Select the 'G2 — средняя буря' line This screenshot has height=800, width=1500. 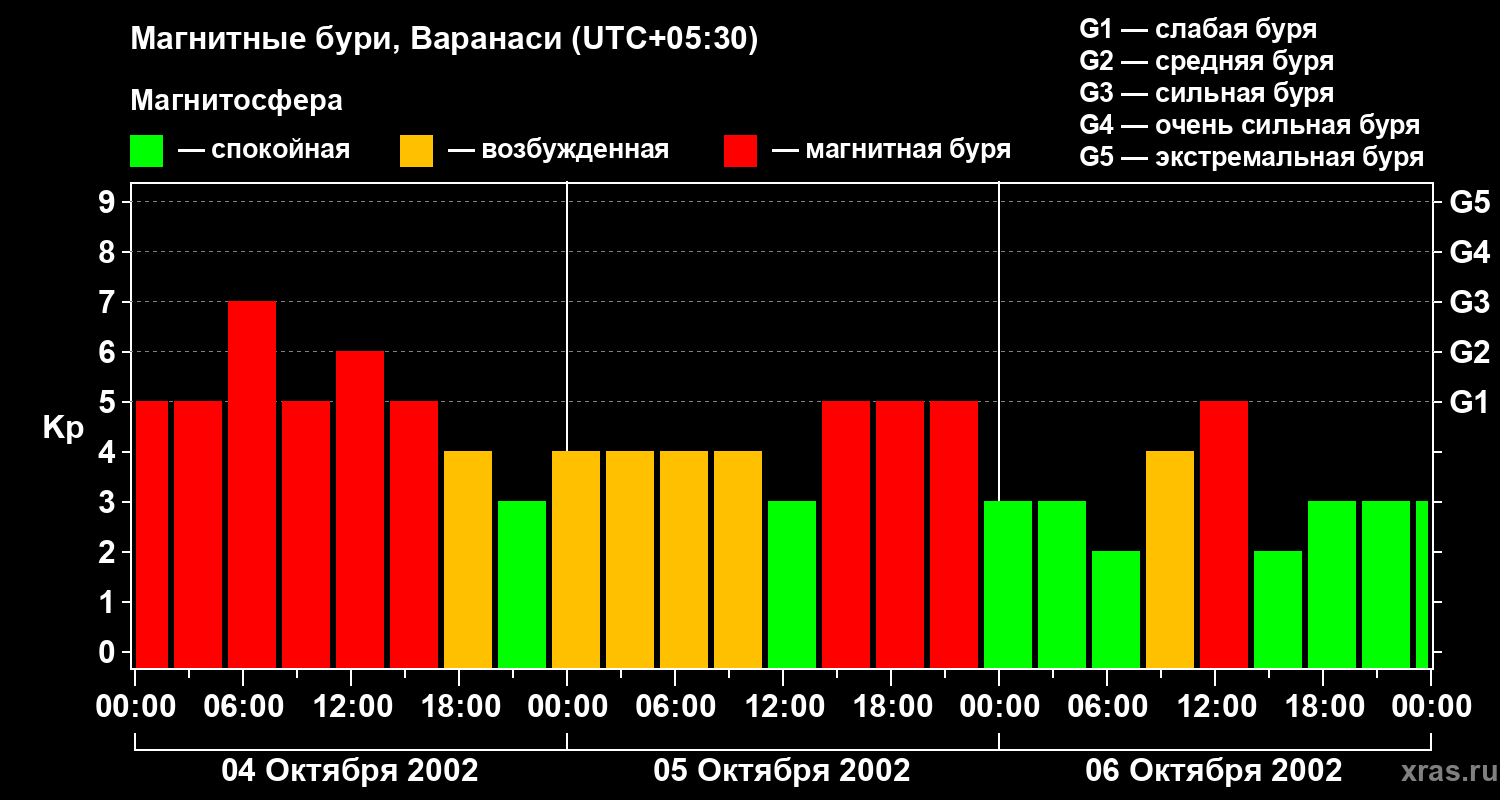(1206, 61)
